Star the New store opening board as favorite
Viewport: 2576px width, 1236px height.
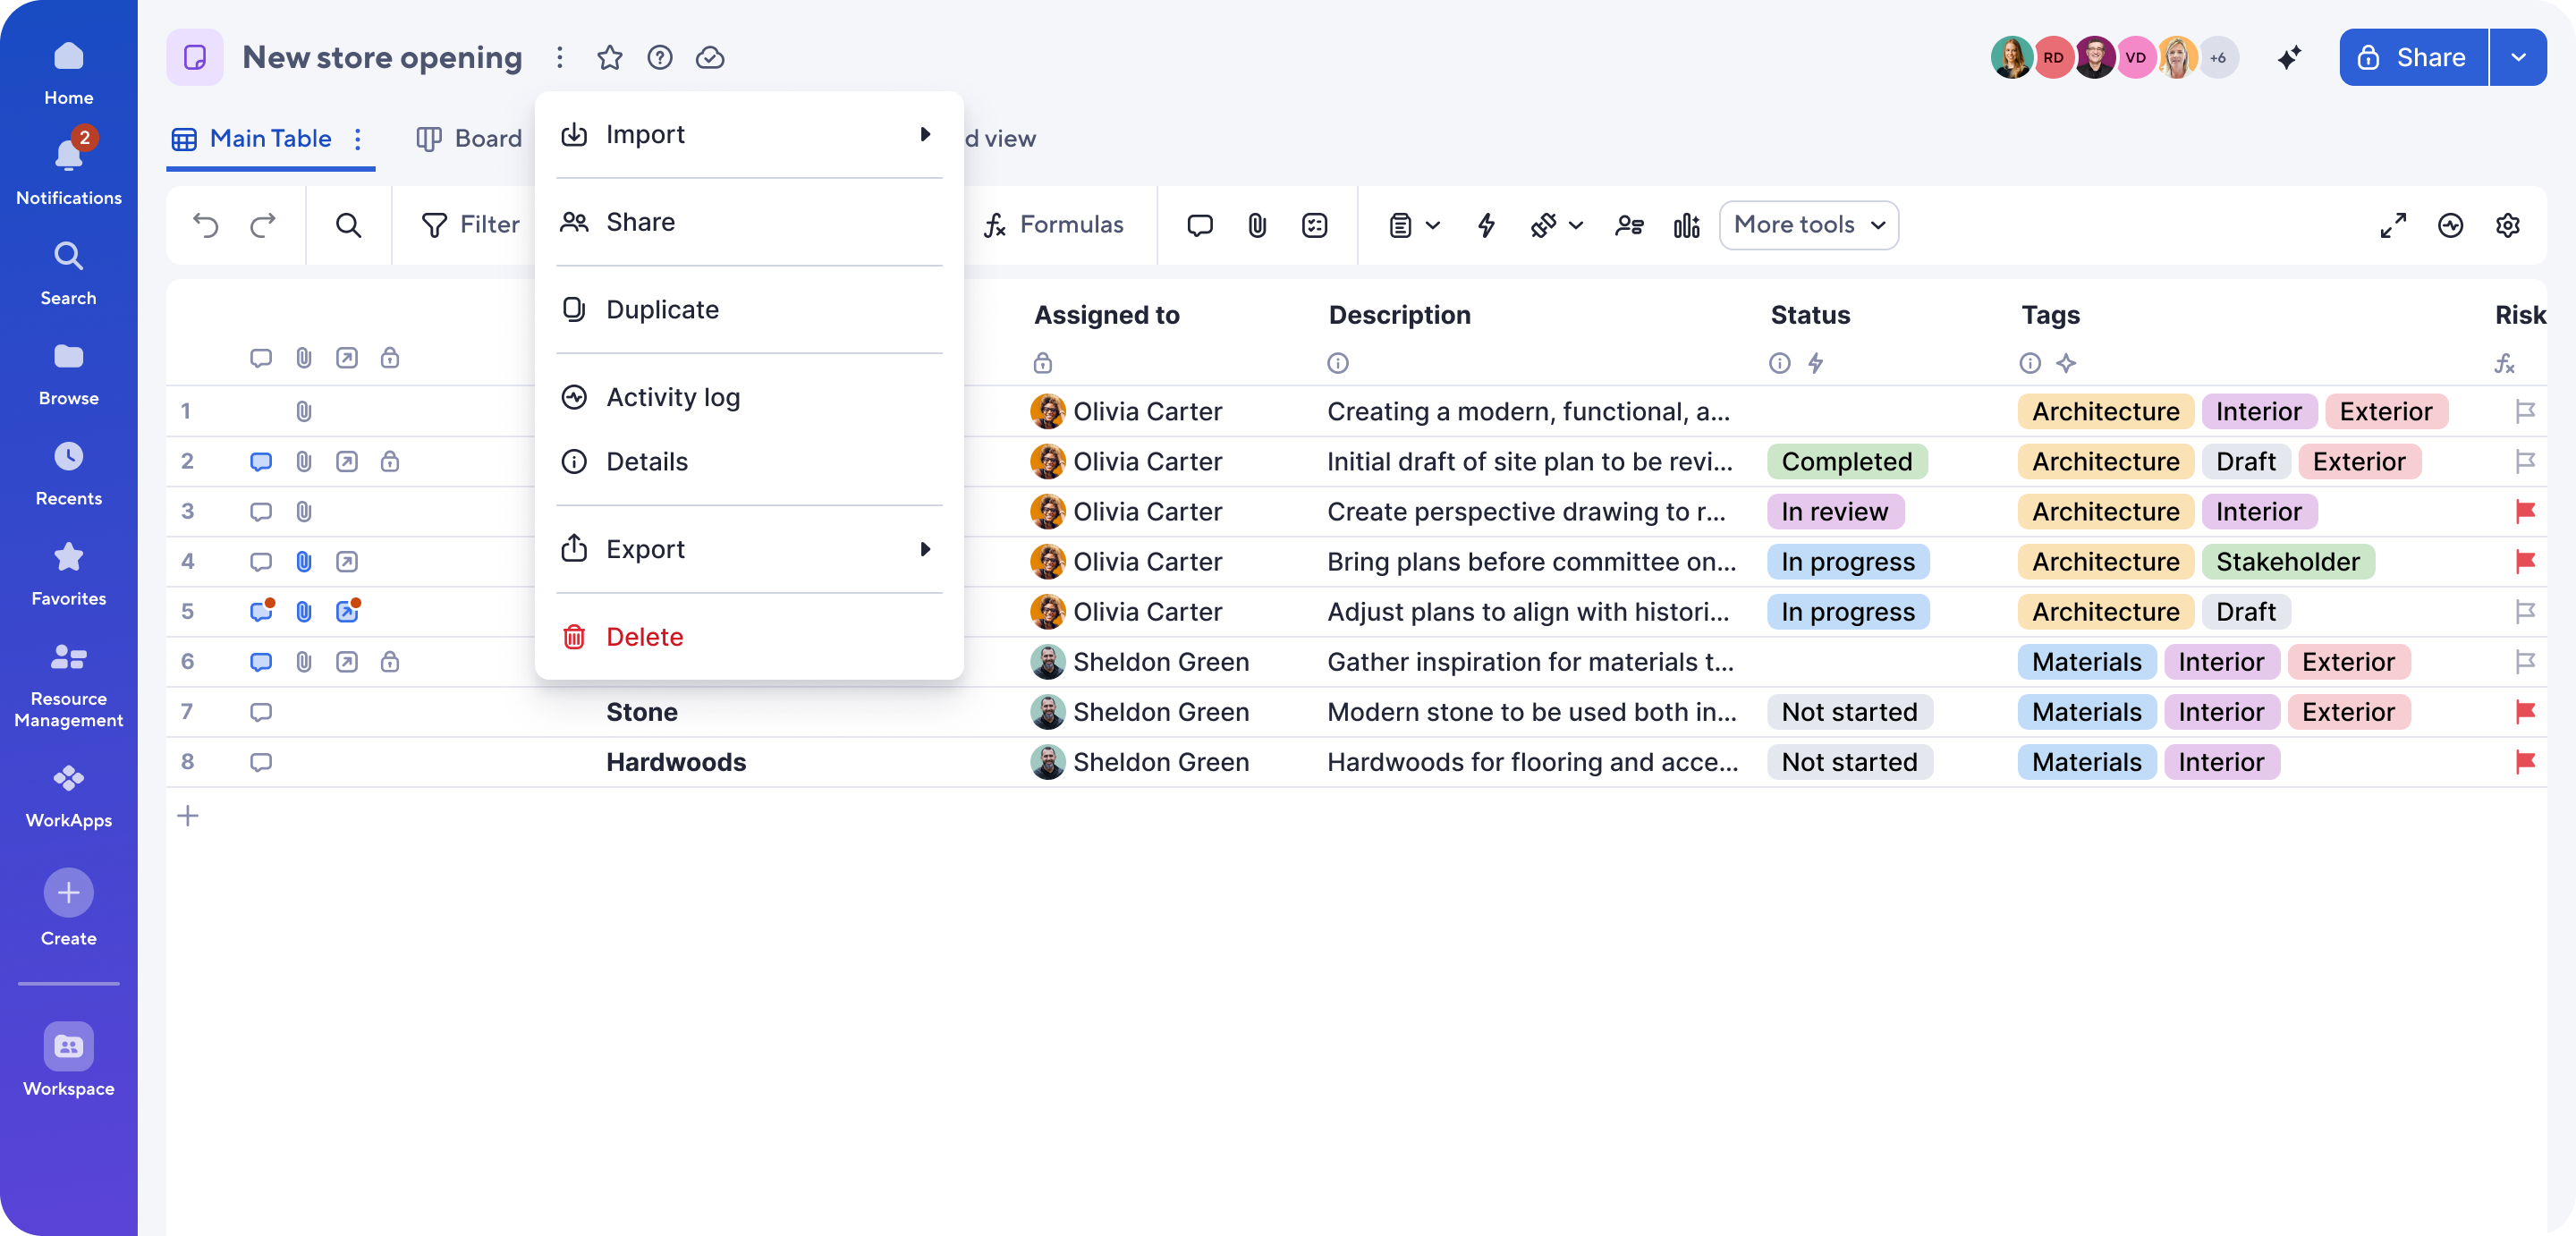coord(610,57)
